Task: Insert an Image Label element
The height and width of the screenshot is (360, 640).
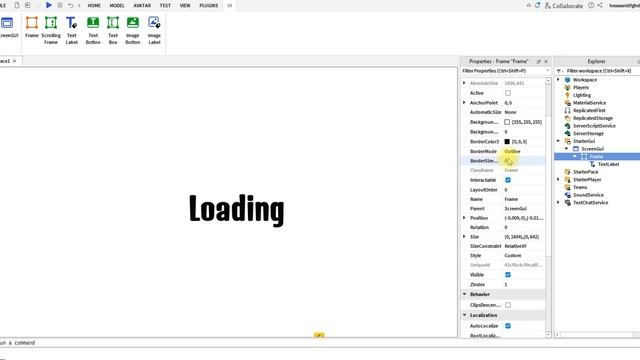Action: [154, 30]
